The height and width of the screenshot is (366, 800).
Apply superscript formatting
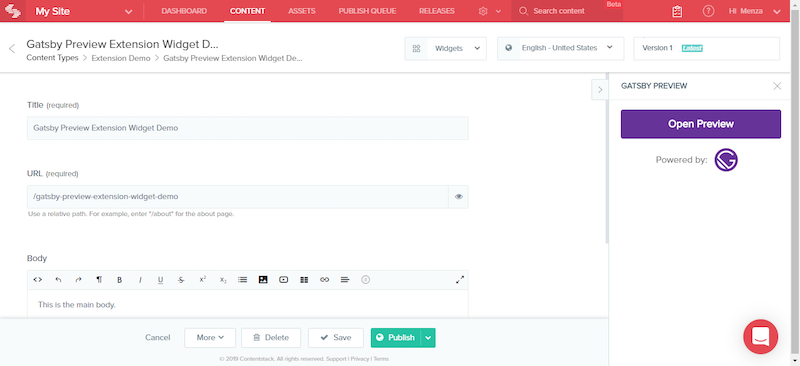click(202, 280)
